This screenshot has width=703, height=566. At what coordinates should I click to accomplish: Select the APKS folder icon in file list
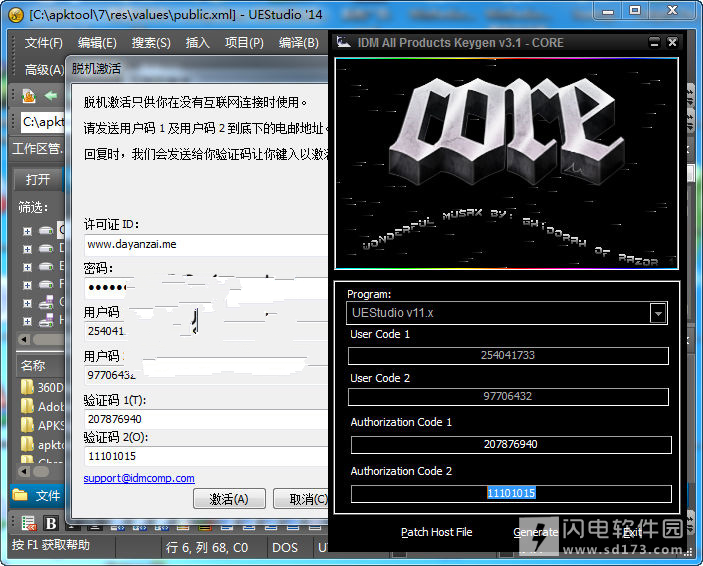click(x=27, y=425)
